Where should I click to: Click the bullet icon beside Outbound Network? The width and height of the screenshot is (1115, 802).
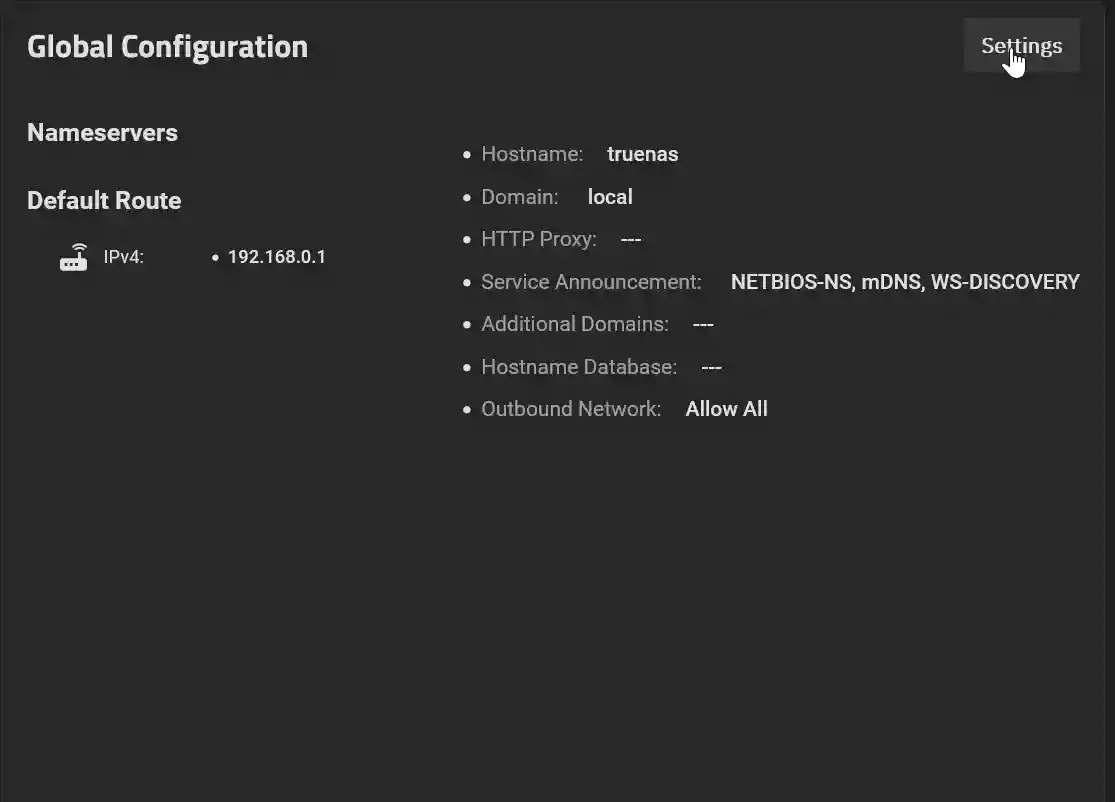point(466,409)
